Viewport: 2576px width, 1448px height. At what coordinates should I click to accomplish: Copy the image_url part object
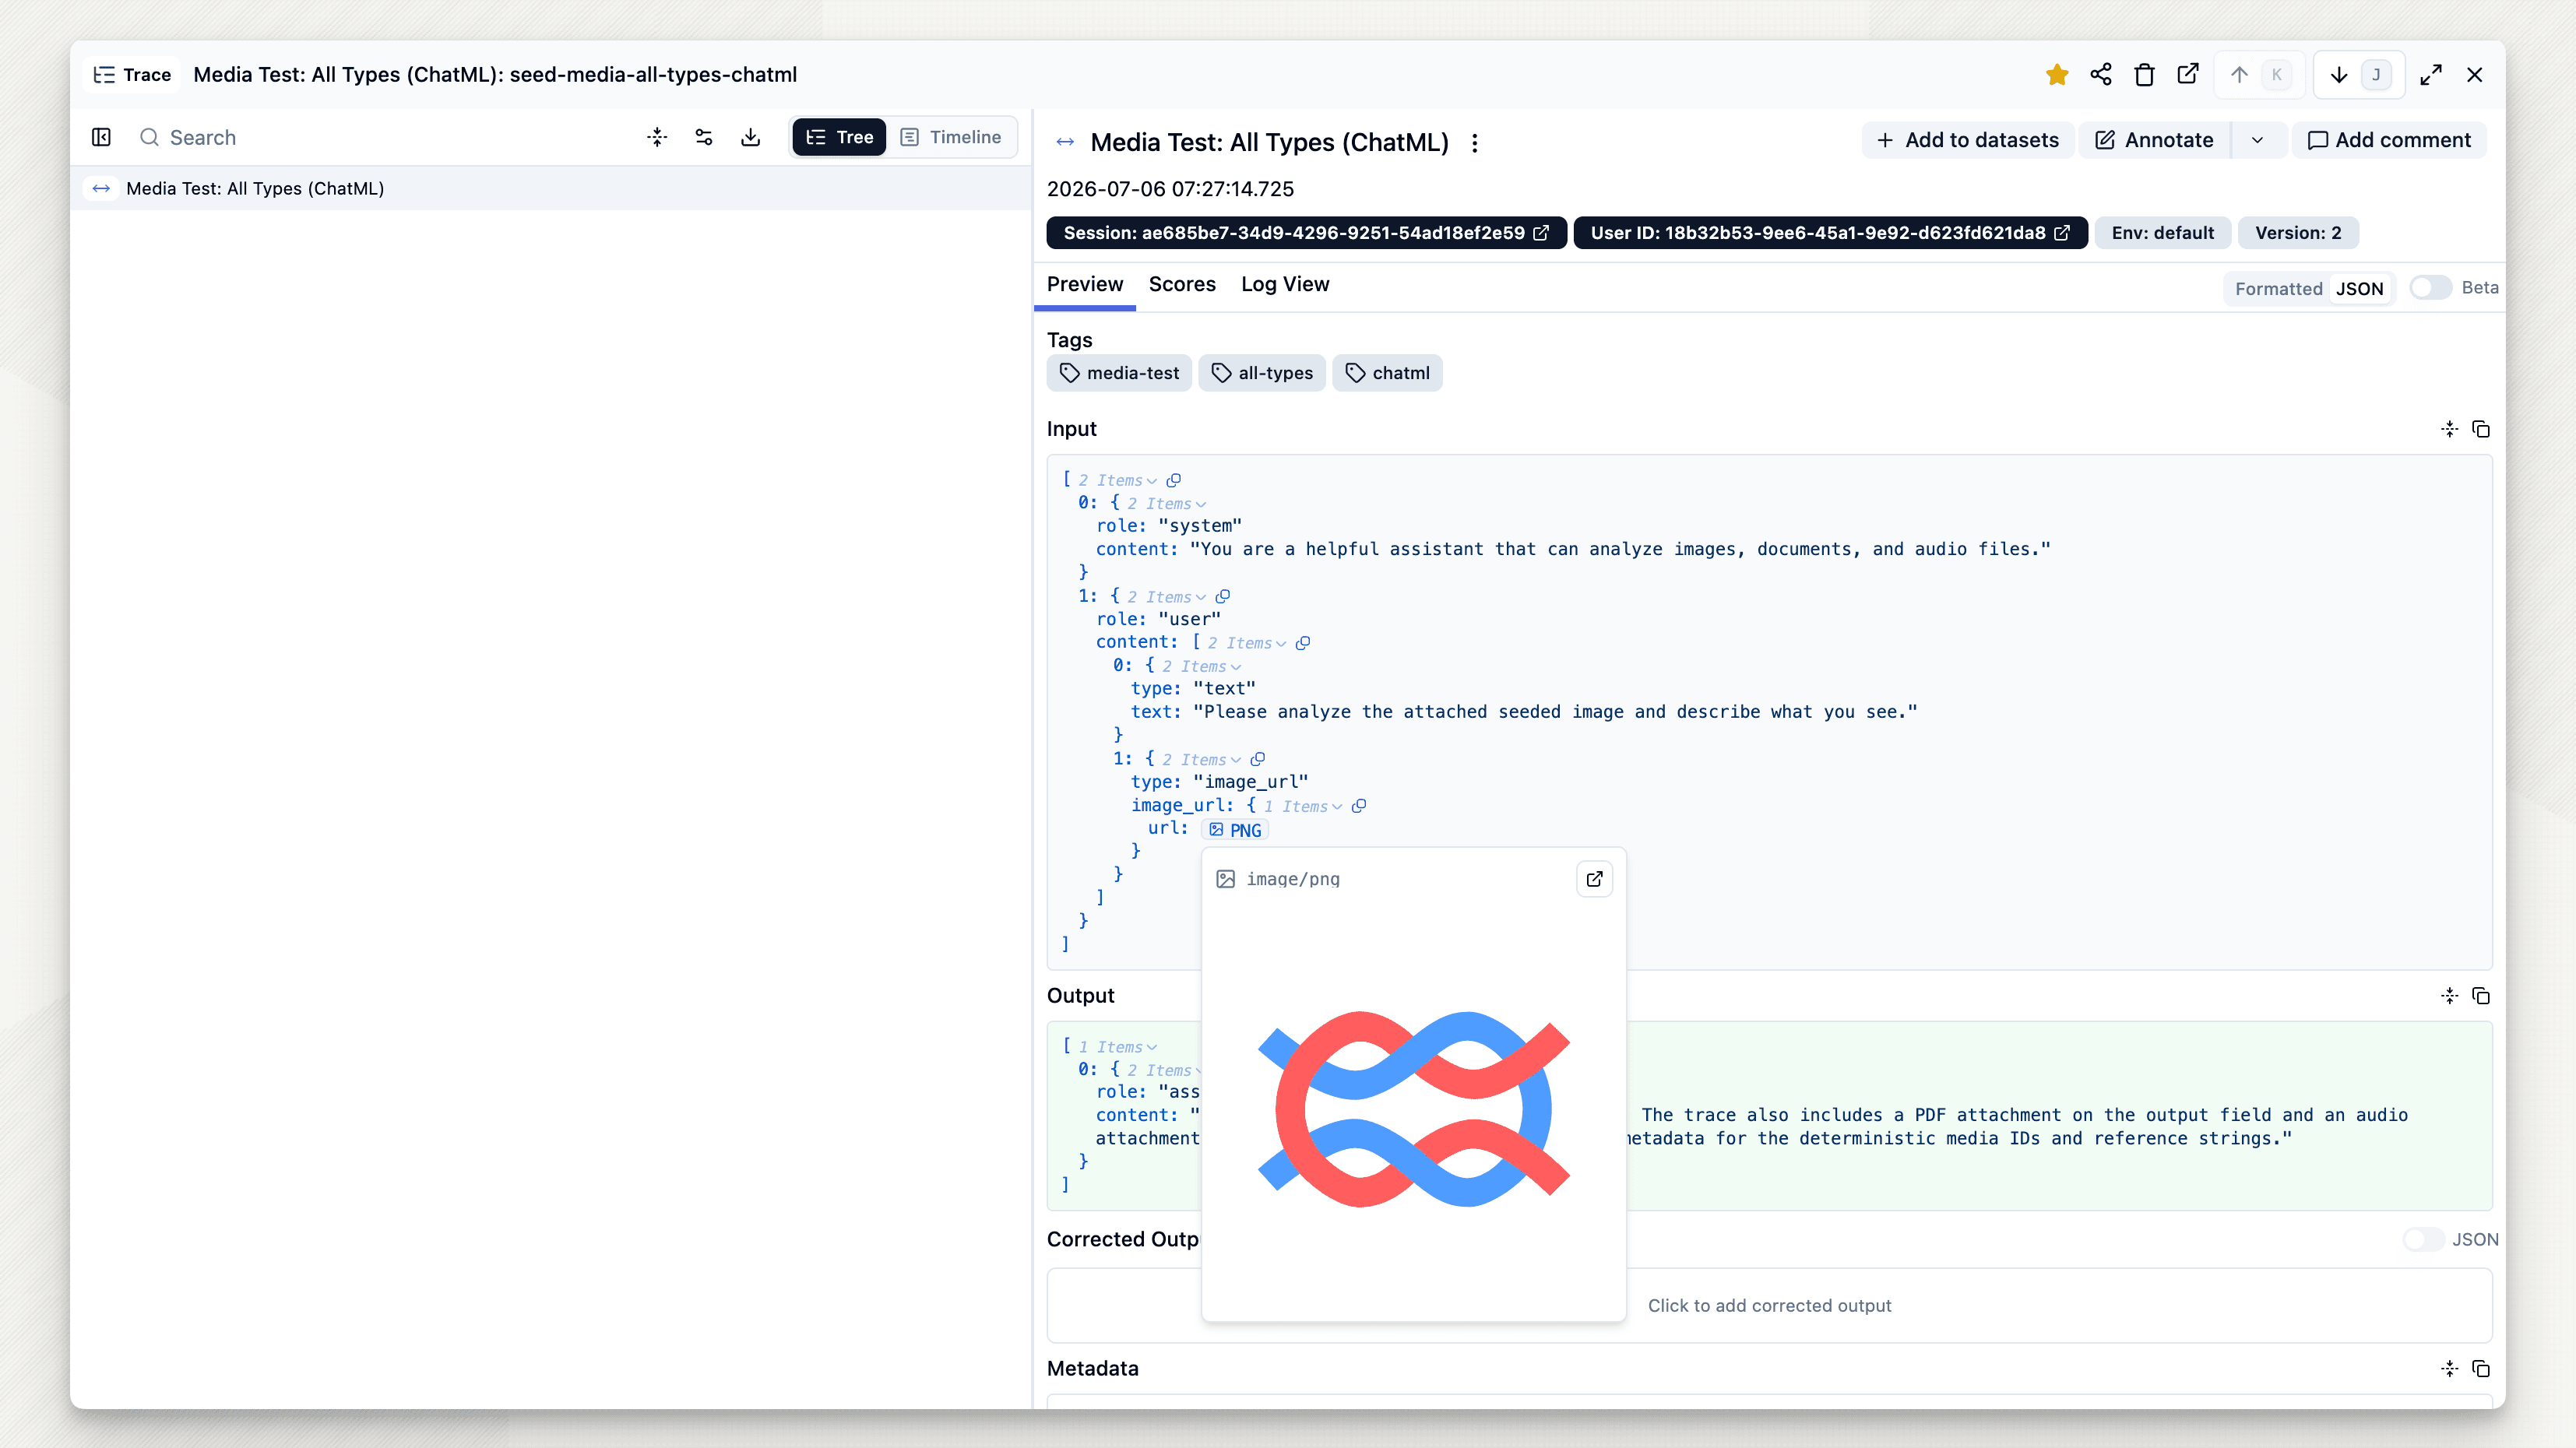coord(1258,759)
